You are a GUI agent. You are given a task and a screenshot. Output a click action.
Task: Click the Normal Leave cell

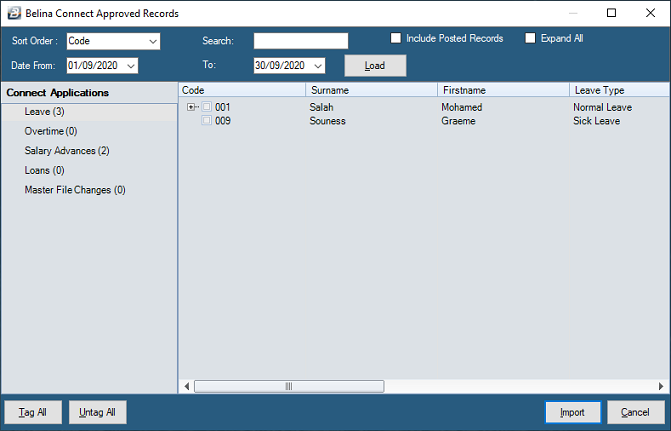click(x=603, y=107)
